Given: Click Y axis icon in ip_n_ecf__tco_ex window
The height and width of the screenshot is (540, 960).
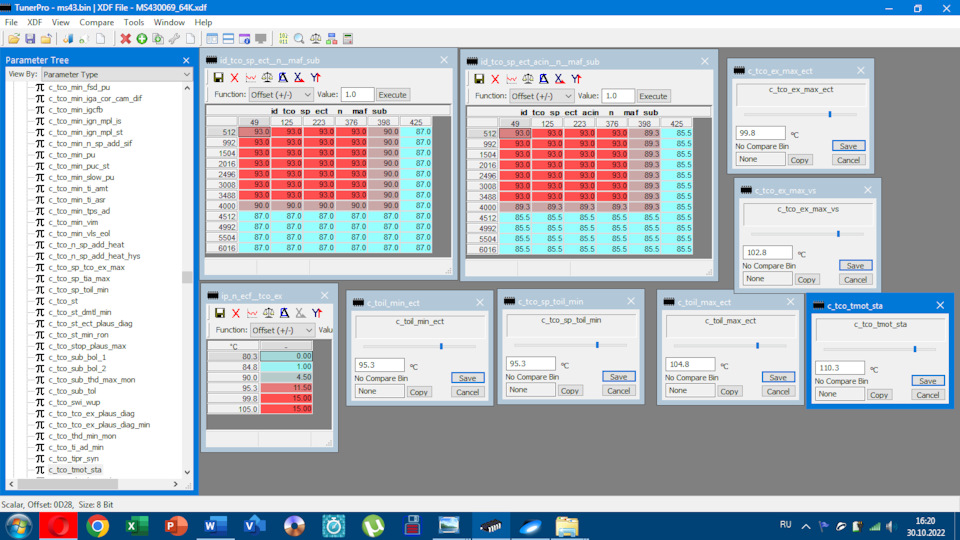Looking at the screenshot, I should (x=317, y=313).
